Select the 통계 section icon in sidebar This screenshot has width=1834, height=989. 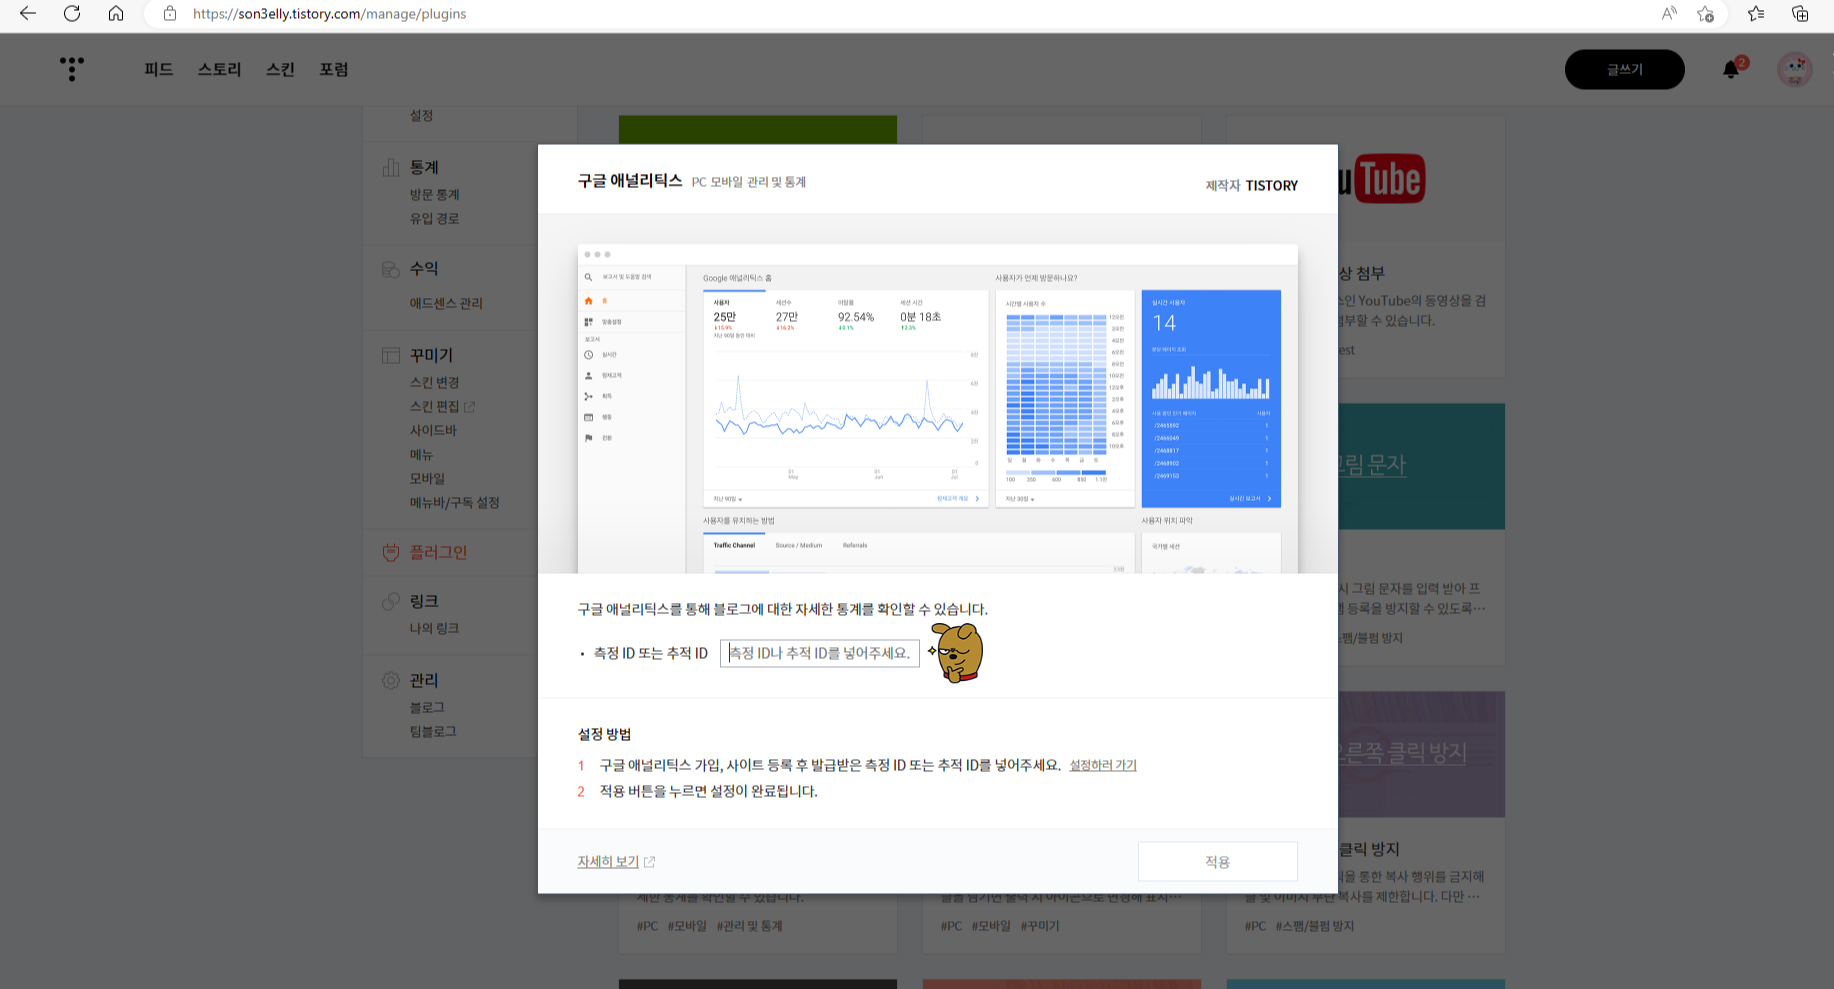[x=391, y=168]
